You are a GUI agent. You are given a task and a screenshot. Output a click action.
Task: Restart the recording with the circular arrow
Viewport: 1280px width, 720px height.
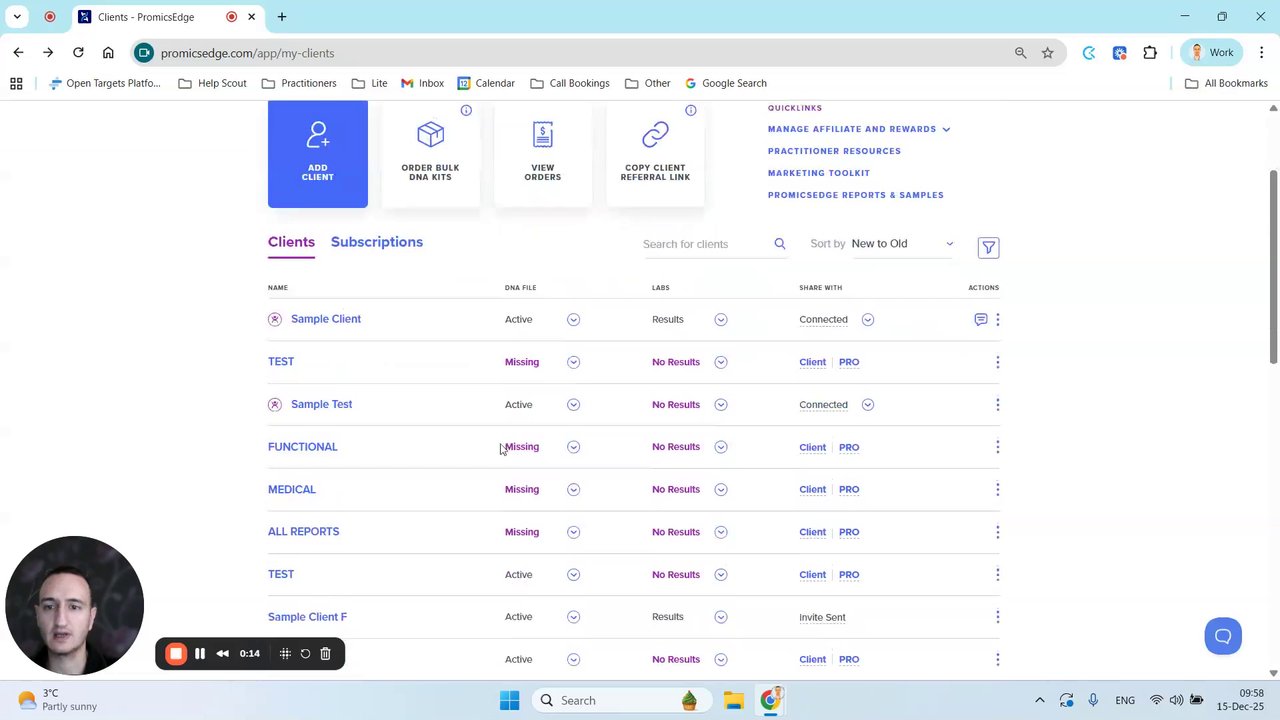(x=305, y=654)
